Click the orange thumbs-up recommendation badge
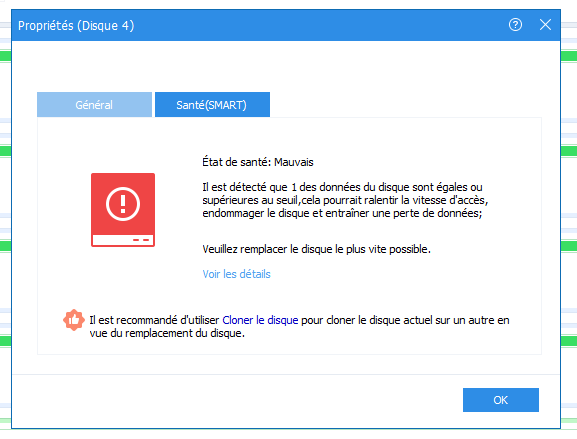Screen dimensions: 577x439 pos(74,320)
